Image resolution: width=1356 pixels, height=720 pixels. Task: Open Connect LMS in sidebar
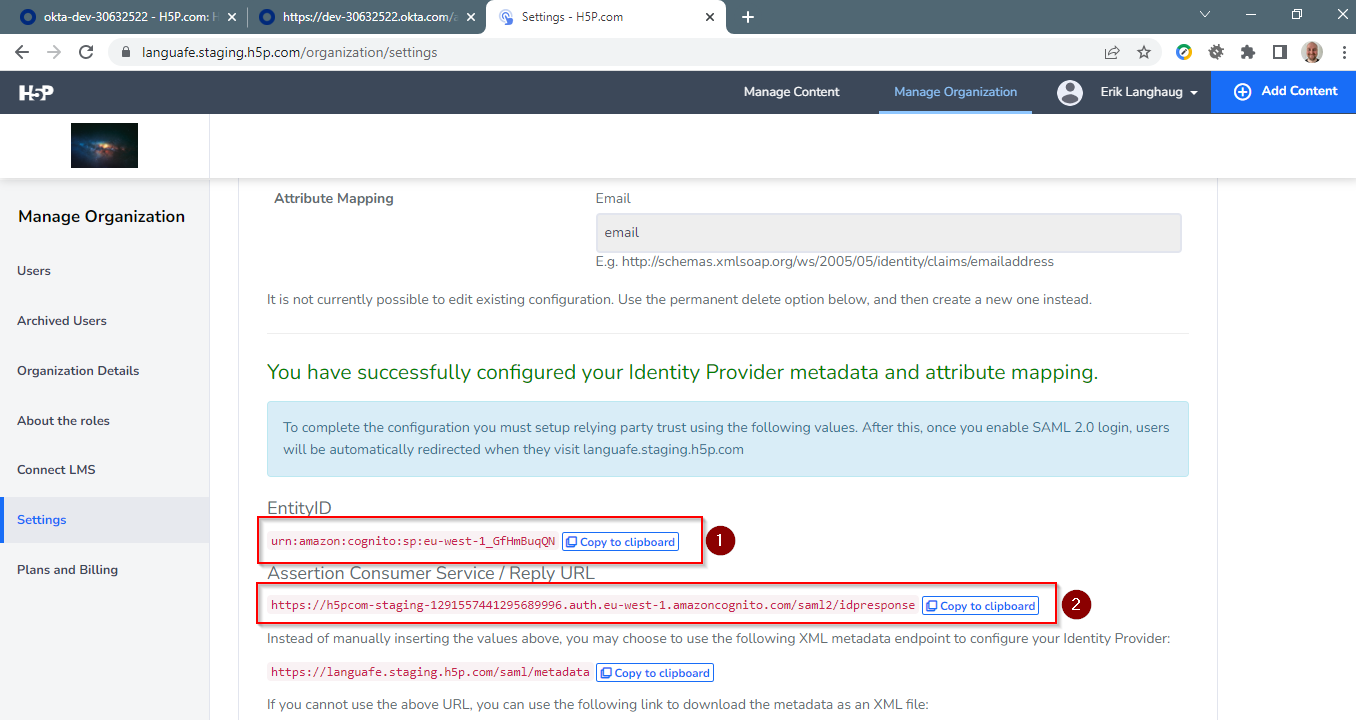coord(56,470)
